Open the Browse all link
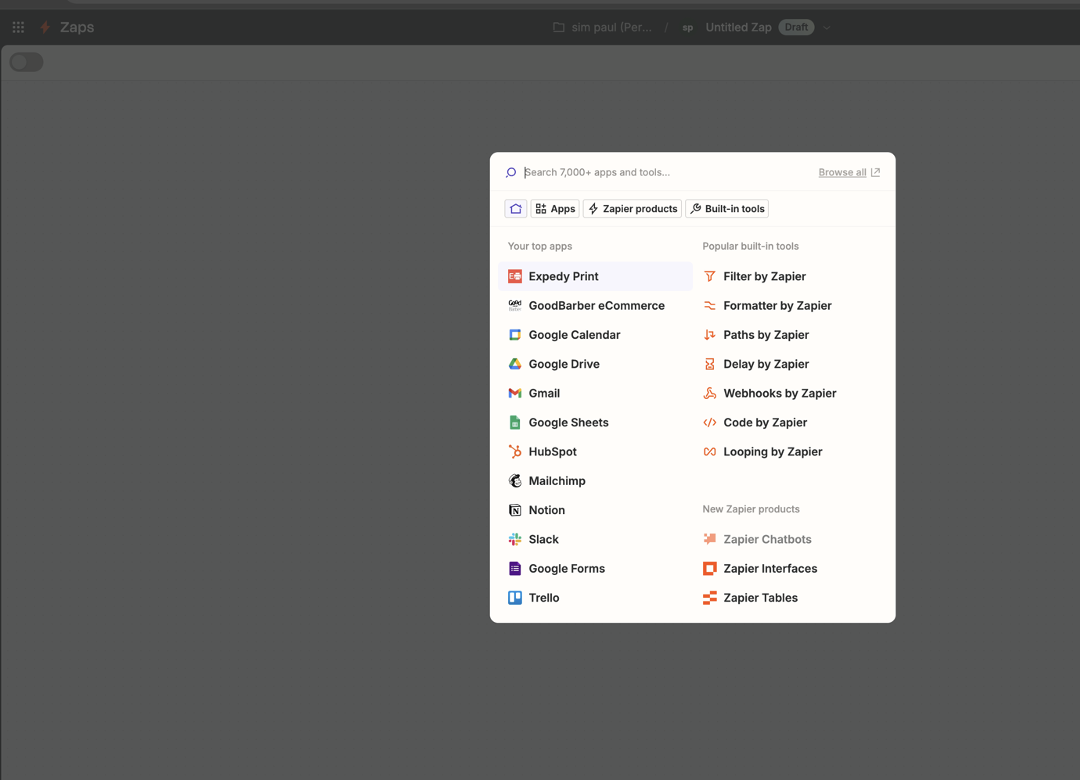1080x780 pixels. click(848, 172)
